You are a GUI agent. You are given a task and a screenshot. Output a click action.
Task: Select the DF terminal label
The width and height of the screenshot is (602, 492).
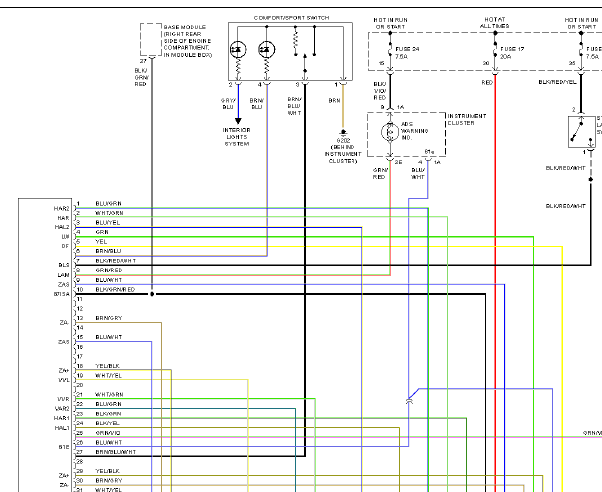65,246
